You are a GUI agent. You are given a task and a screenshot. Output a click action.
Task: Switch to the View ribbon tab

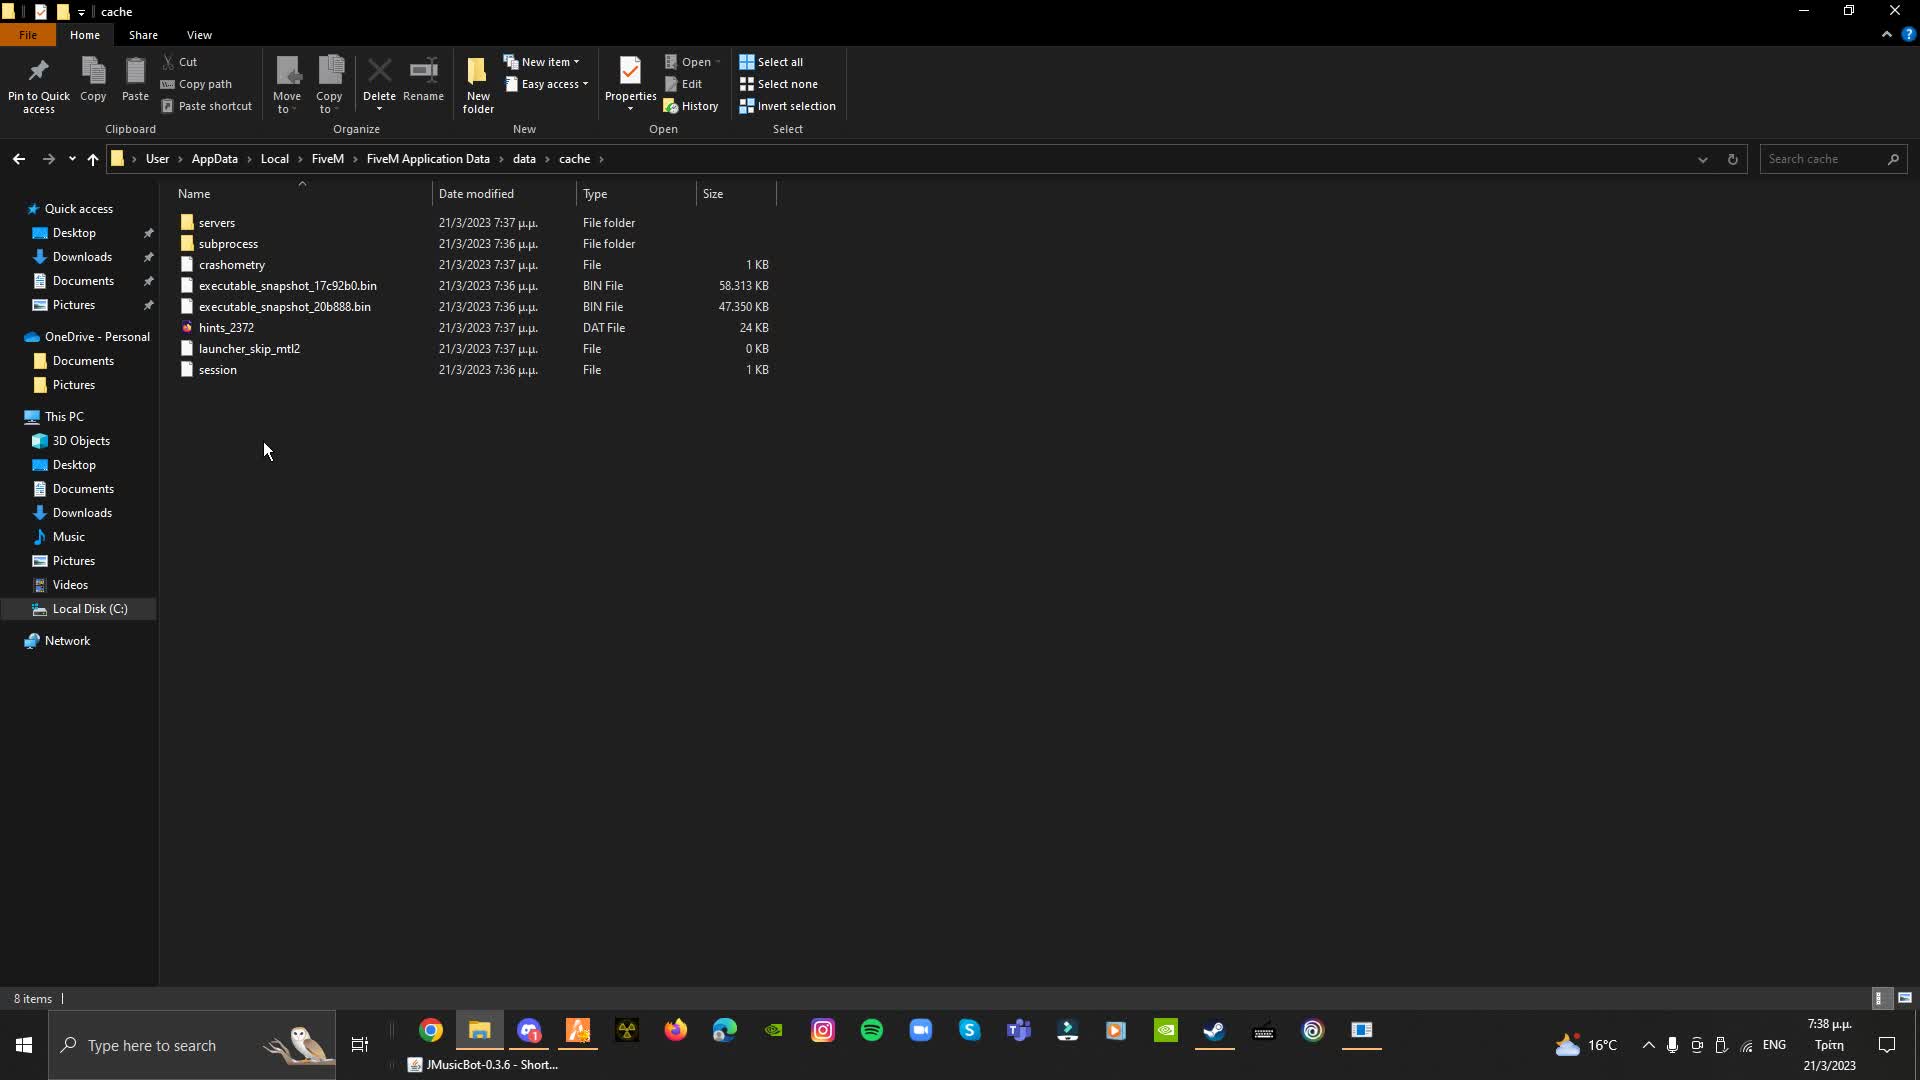(199, 35)
